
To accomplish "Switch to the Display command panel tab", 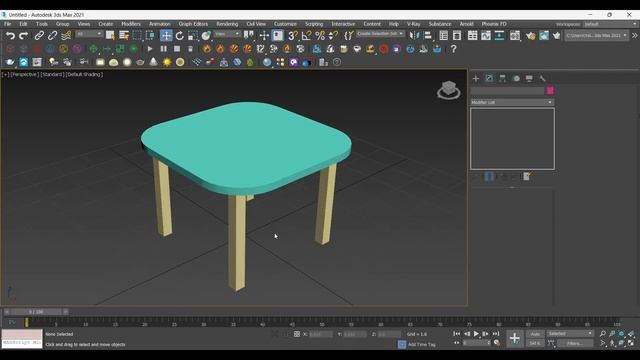I will click(529, 78).
